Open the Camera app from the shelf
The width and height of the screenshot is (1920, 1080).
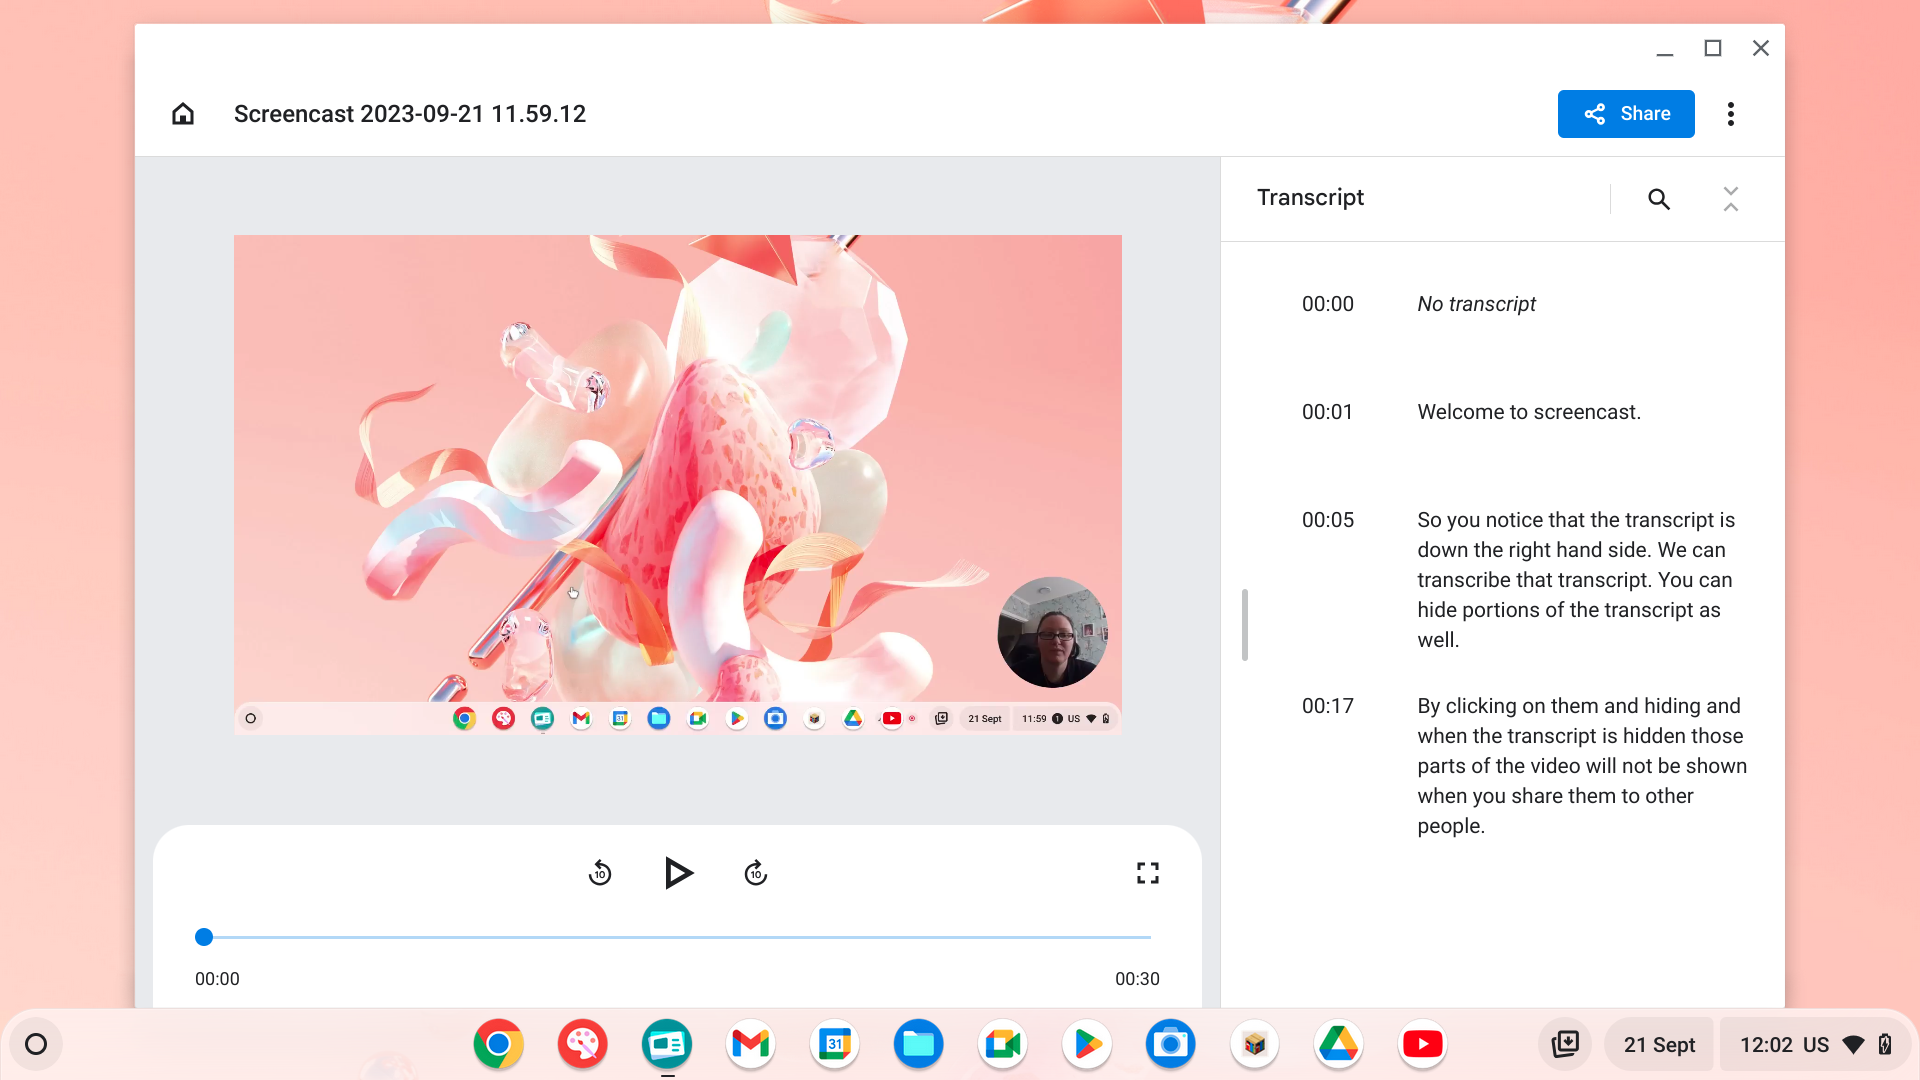pos(1170,1044)
